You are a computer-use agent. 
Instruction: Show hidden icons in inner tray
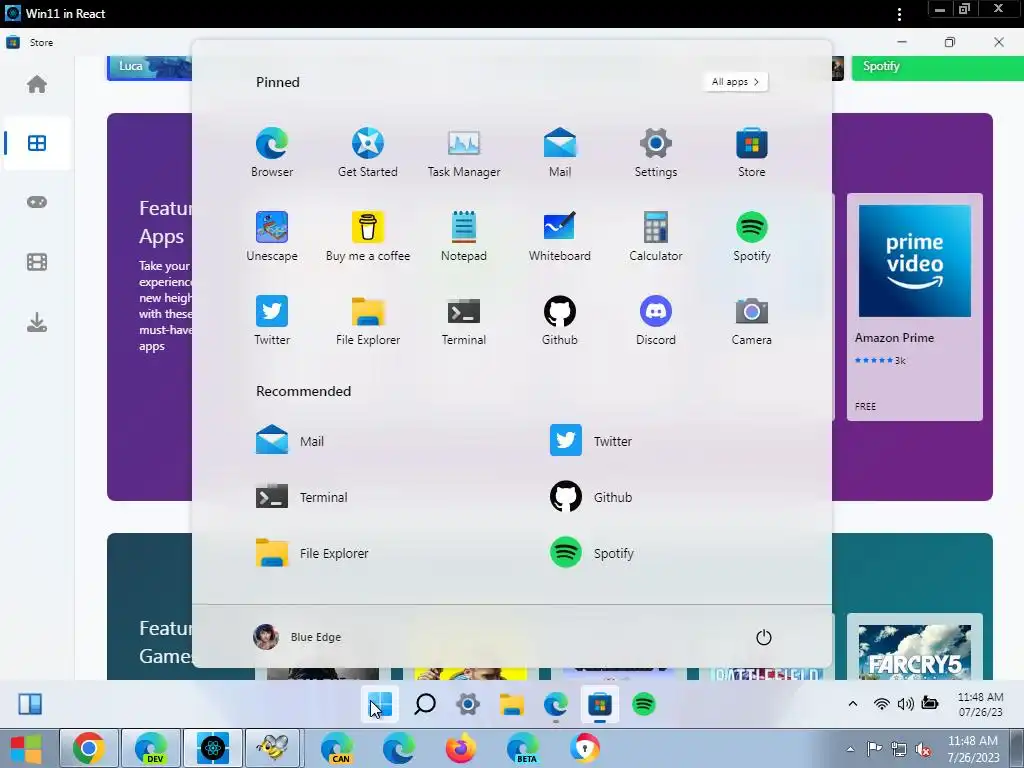[x=852, y=704]
